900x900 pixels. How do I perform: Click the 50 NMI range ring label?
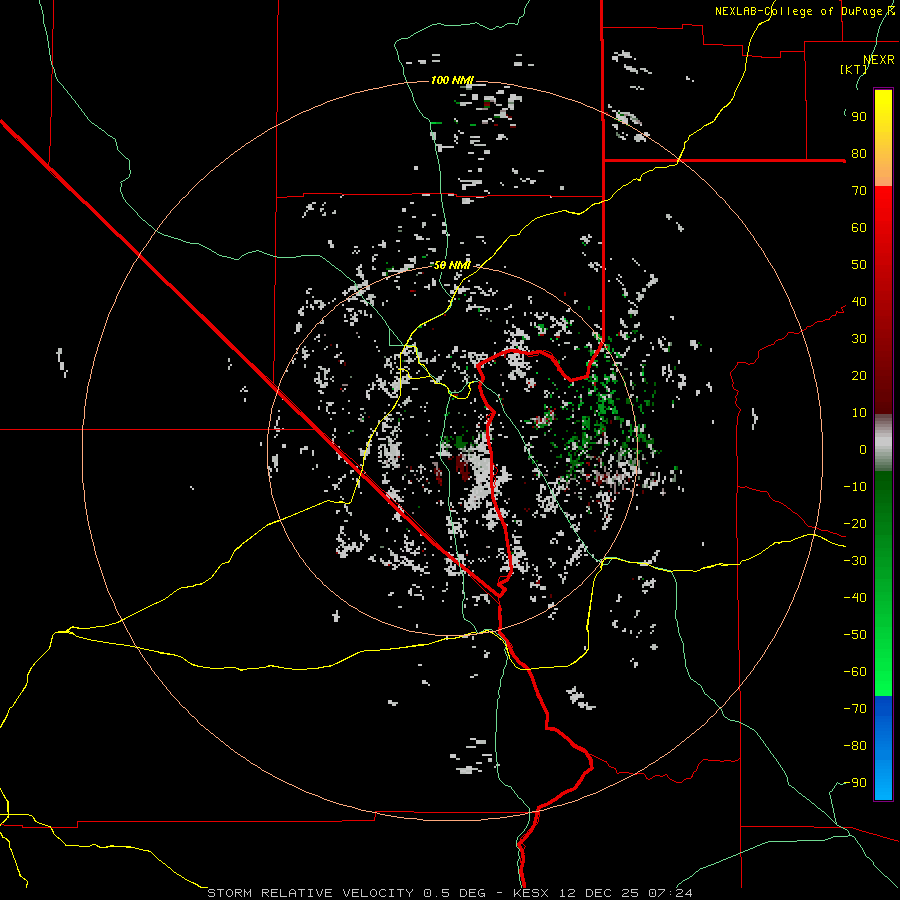point(452,265)
